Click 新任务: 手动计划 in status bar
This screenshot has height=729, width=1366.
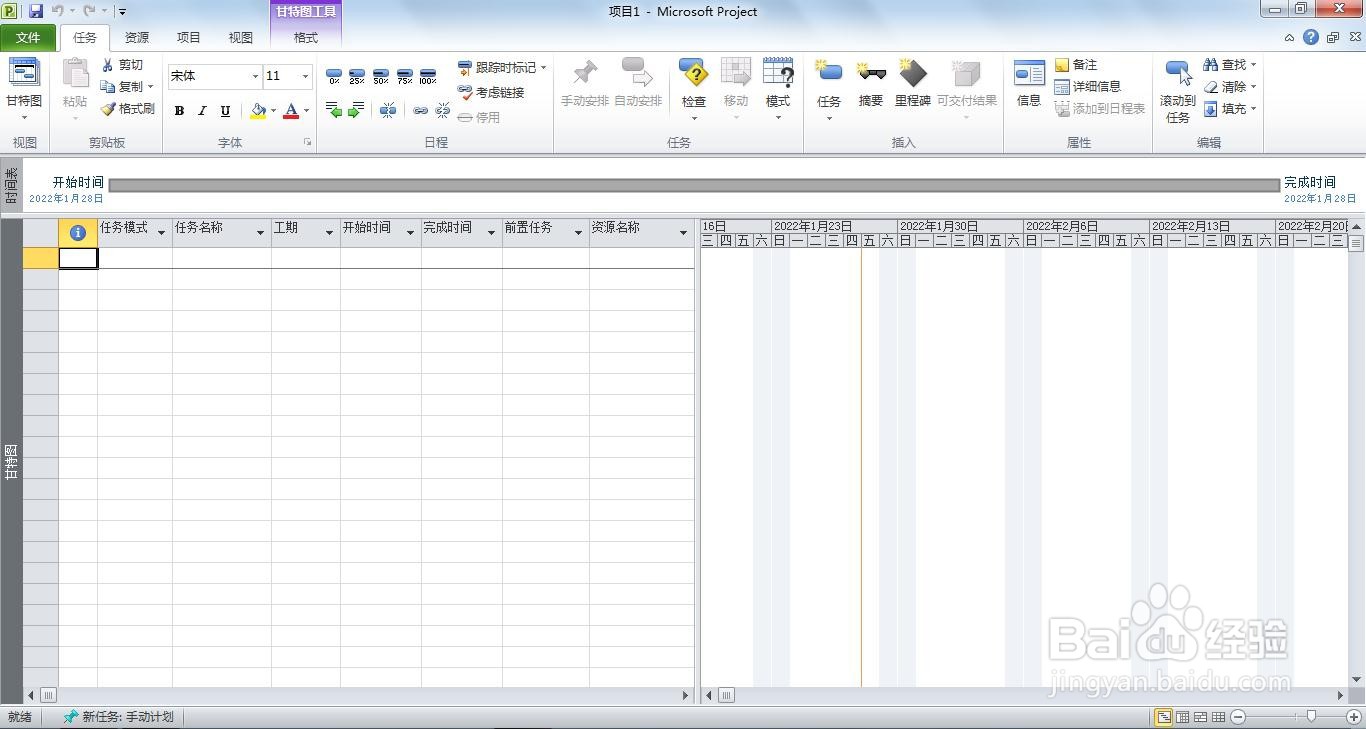pos(118,717)
